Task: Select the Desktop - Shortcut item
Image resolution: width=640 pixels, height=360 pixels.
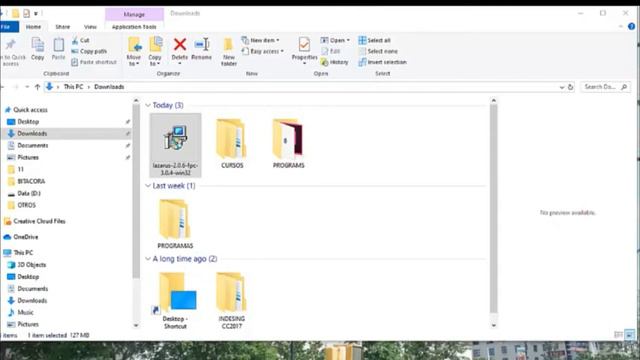Action: click(x=175, y=300)
